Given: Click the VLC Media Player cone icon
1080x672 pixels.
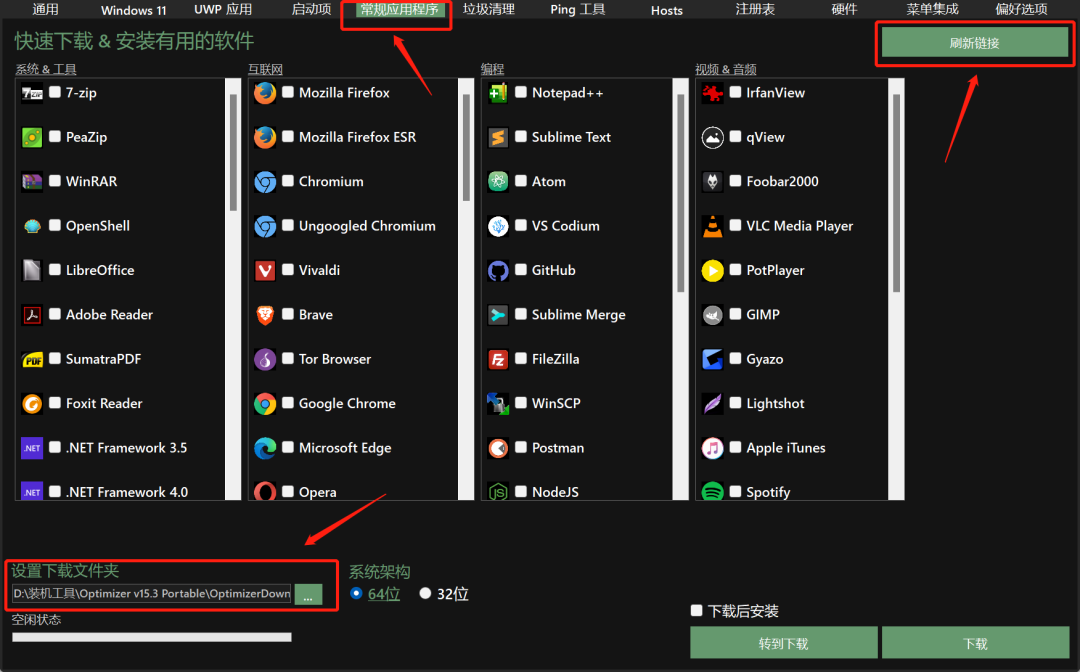Looking at the screenshot, I should coord(712,226).
